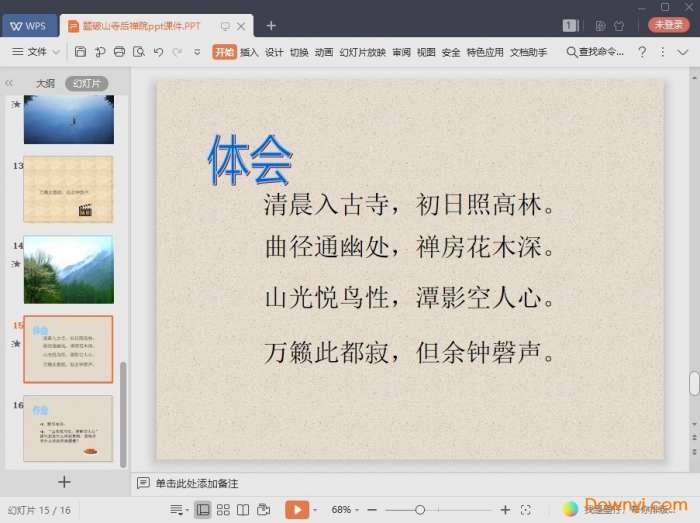Open help question mark icon
The image size is (700, 523).
[x=642, y=52]
